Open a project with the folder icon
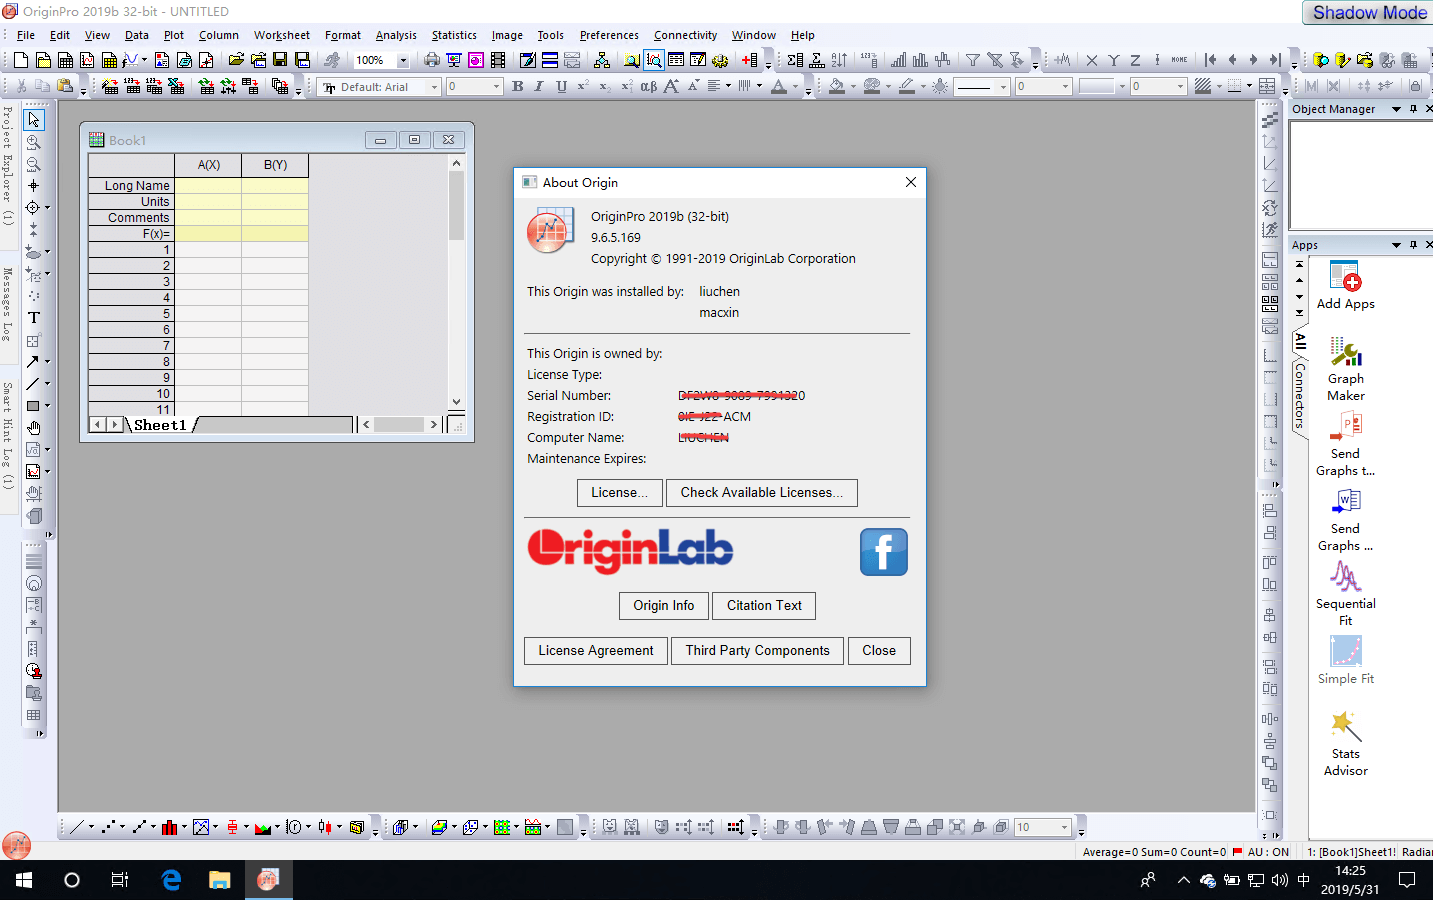 tap(236, 60)
